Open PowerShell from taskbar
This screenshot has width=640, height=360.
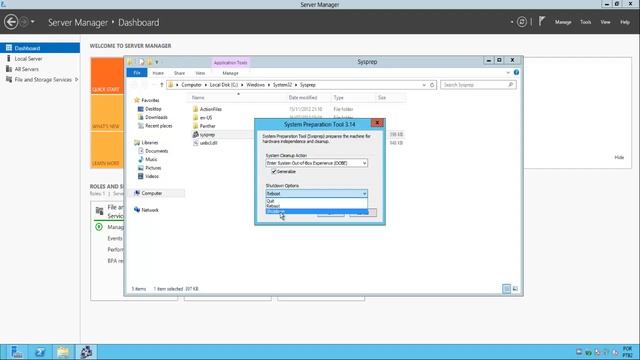pyautogui.click(x=40, y=352)
